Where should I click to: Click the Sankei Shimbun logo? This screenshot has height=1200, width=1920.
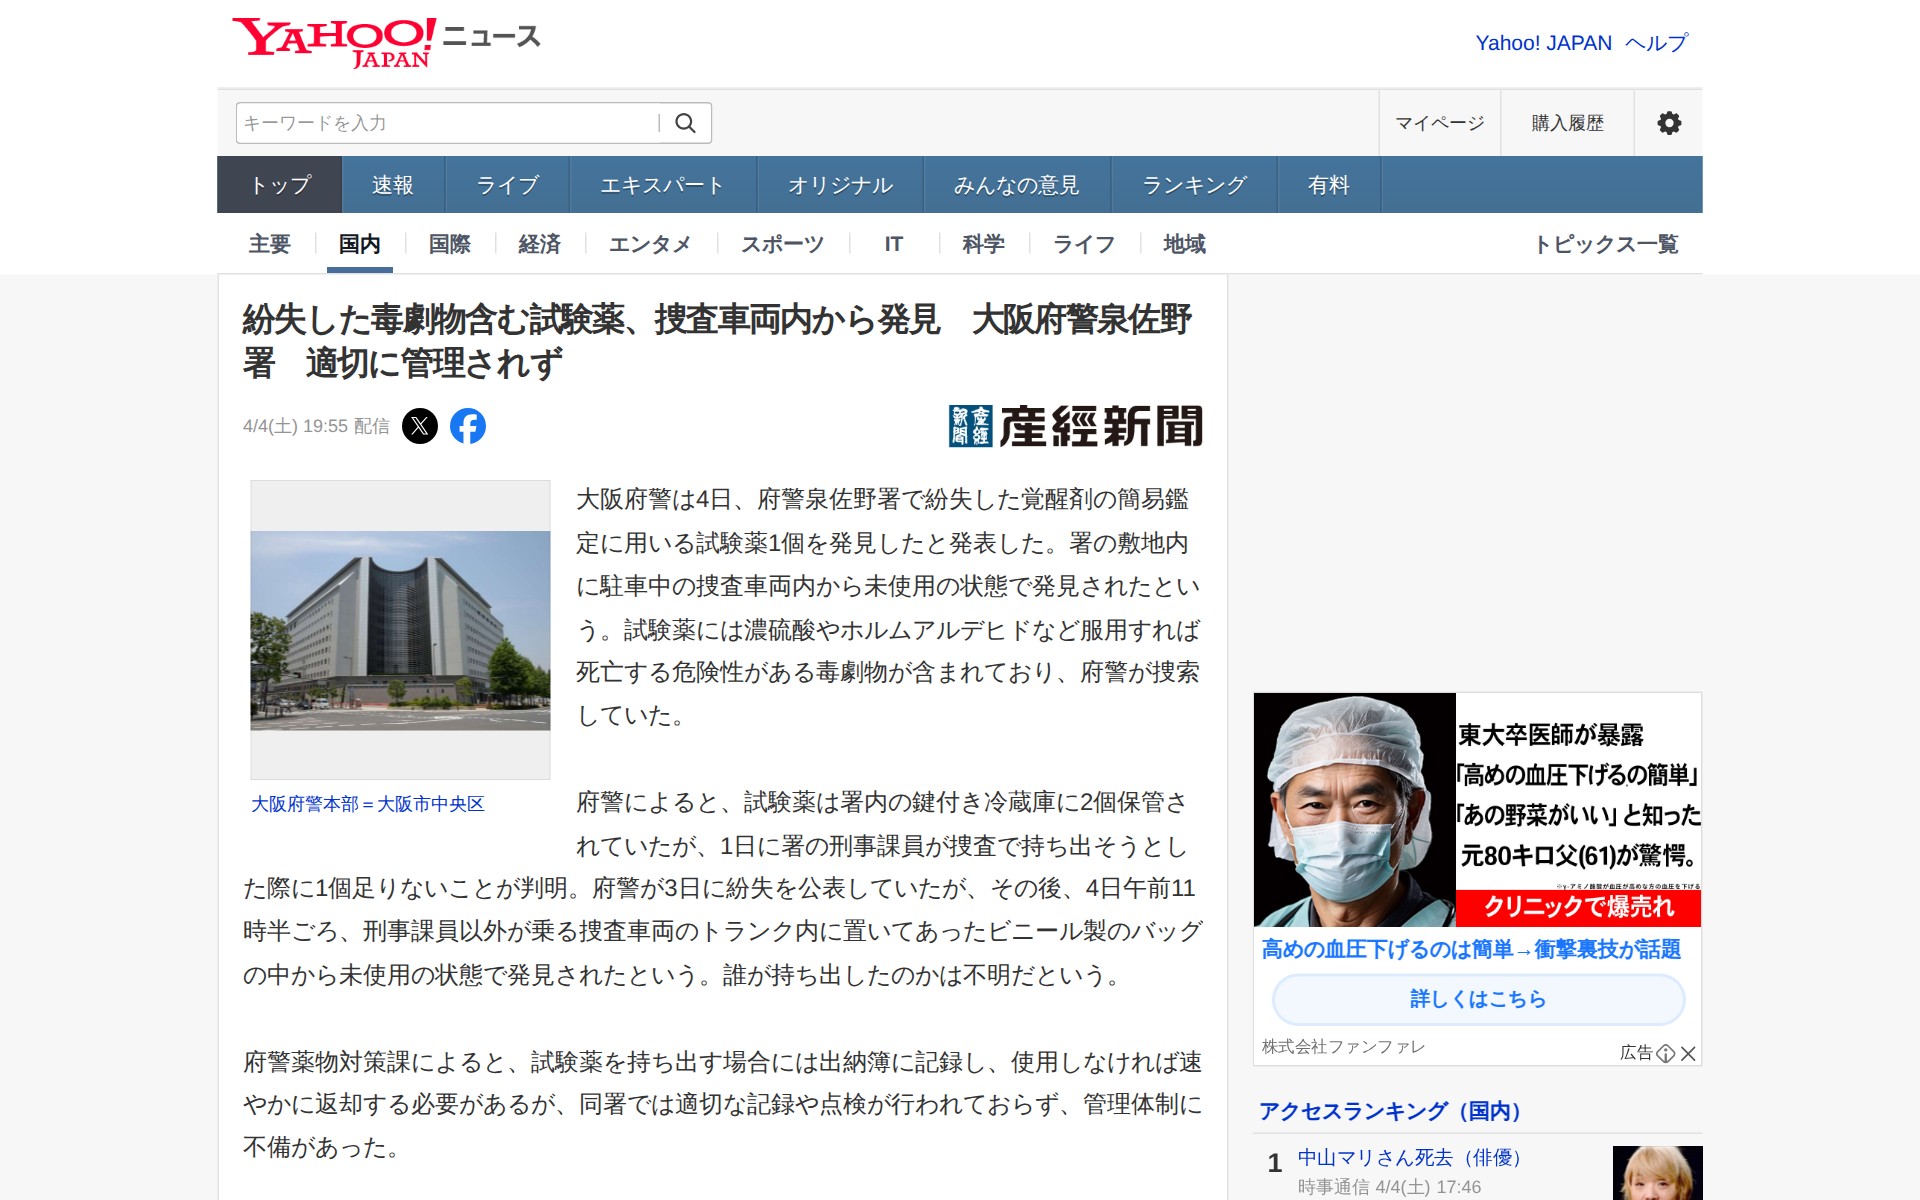[1075, 426]
